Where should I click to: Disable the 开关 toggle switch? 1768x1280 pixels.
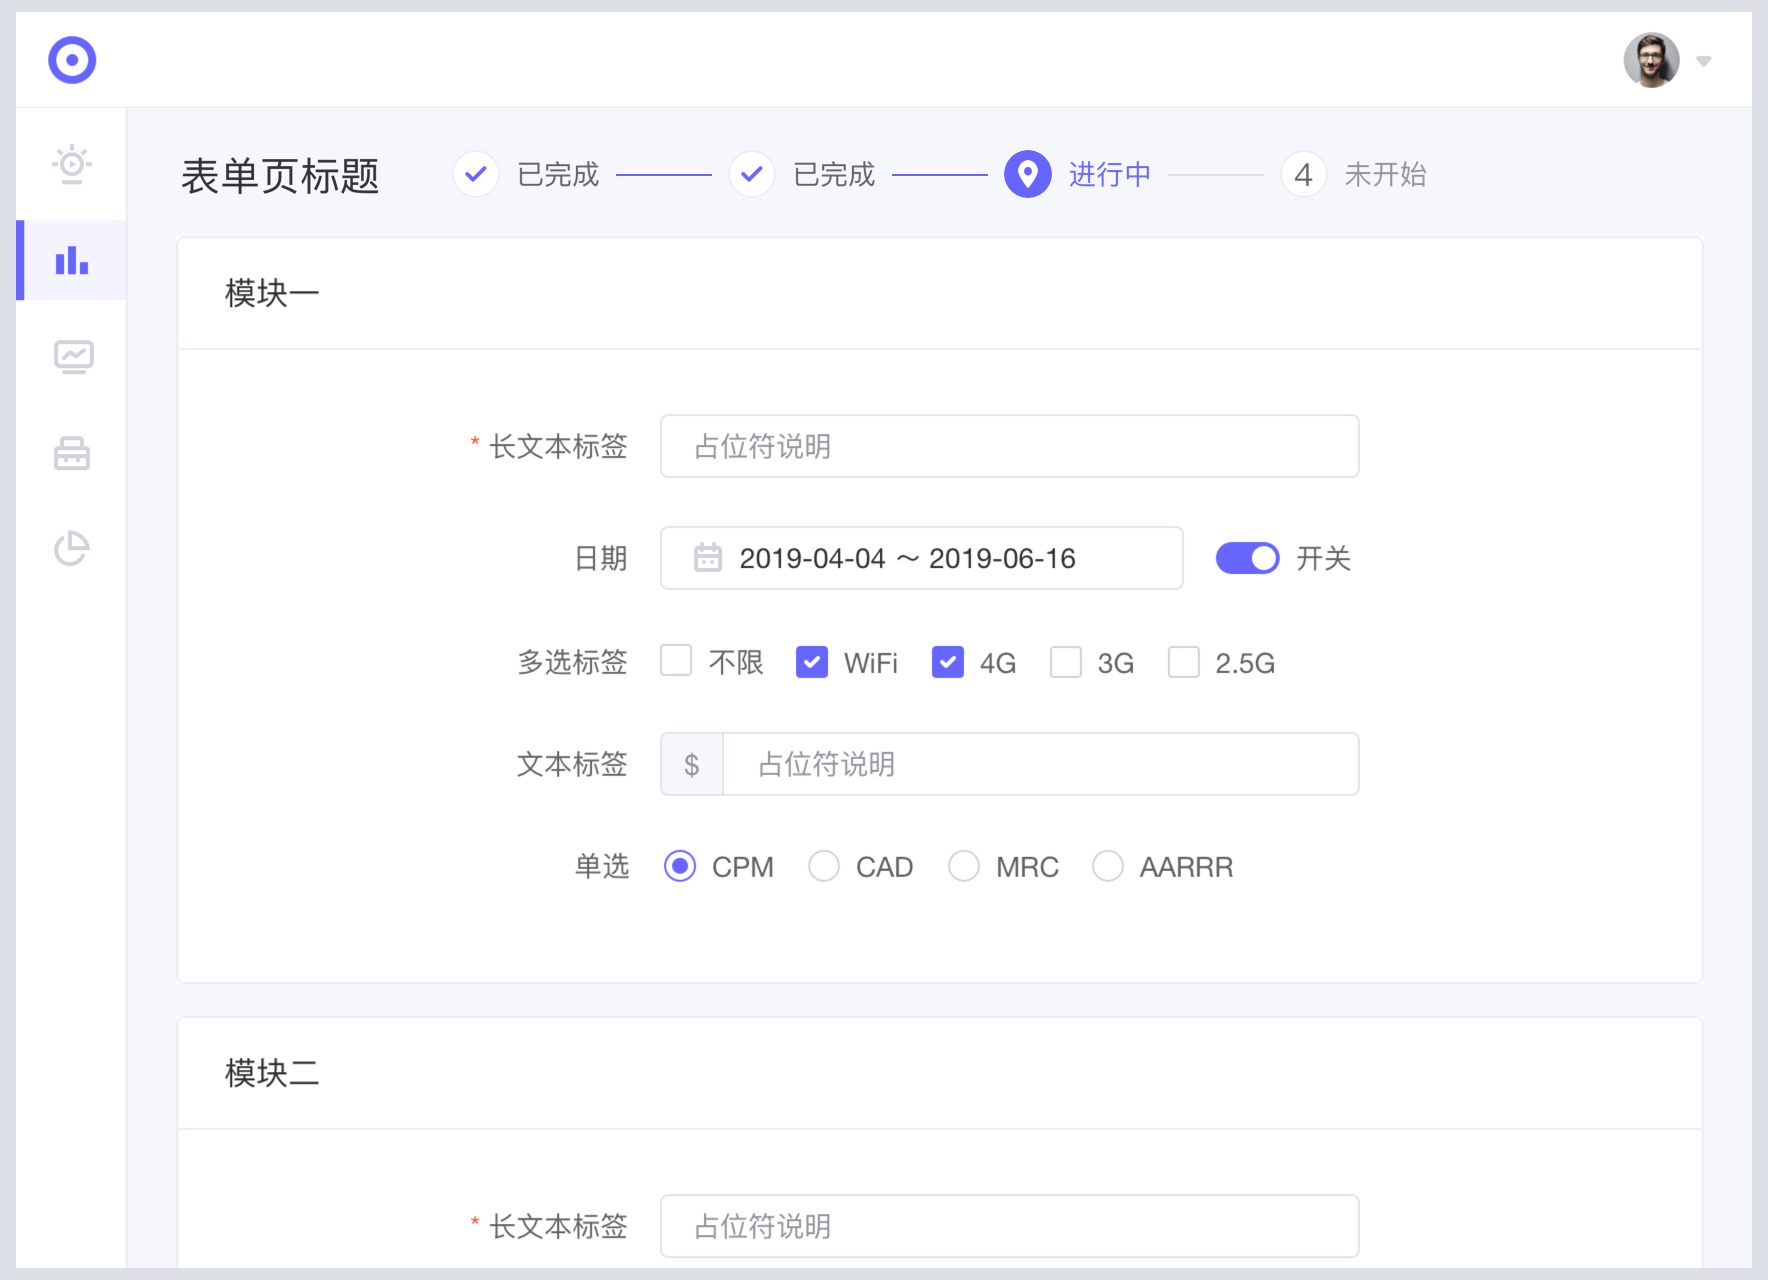coord(1247,558)
